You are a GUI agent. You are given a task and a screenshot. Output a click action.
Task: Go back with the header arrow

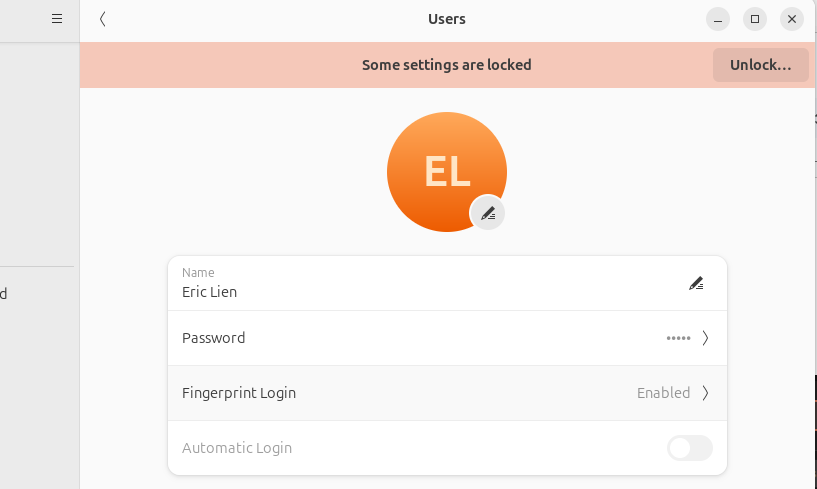(x=103, y=19)
